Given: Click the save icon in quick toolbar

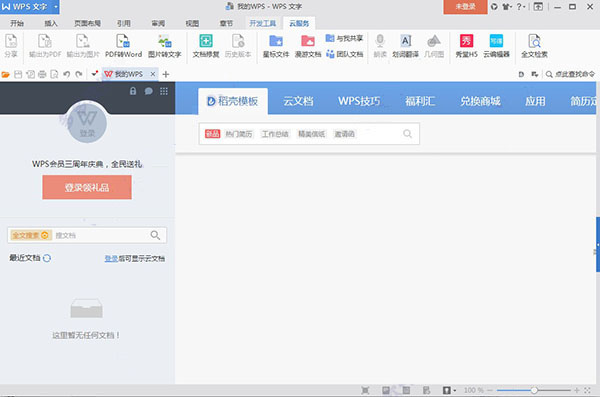Looking at the screenshot, I should coord(18,74).
